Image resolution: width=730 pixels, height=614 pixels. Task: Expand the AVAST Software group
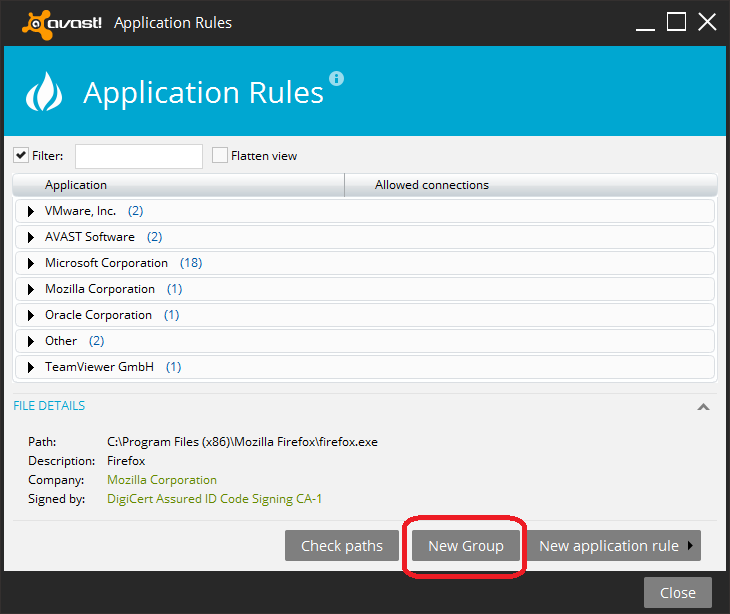(x=31, y=237)
